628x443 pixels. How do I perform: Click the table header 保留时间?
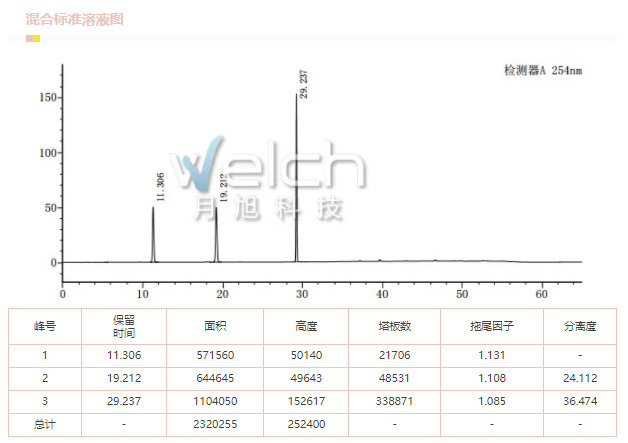pyautogui.click(x=124, y=326)
